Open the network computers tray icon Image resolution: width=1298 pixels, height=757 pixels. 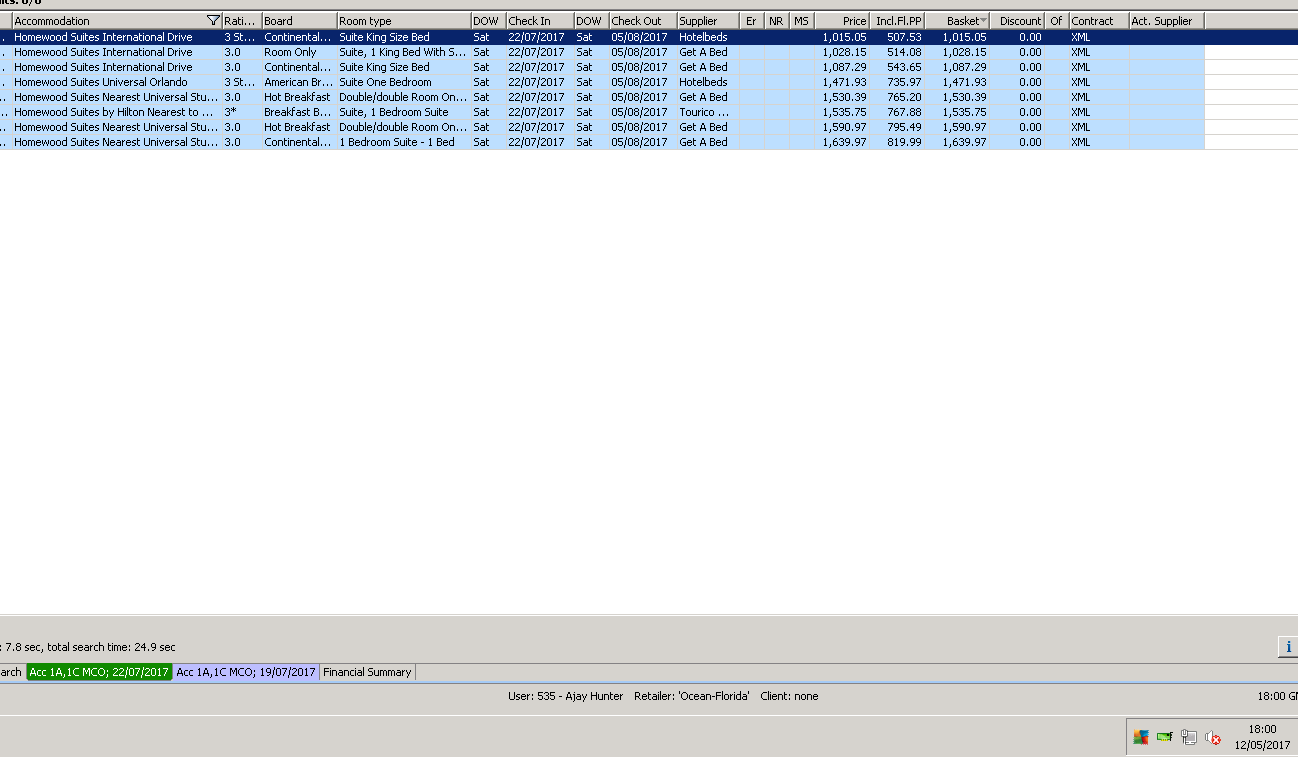[x=1189, y=738]
